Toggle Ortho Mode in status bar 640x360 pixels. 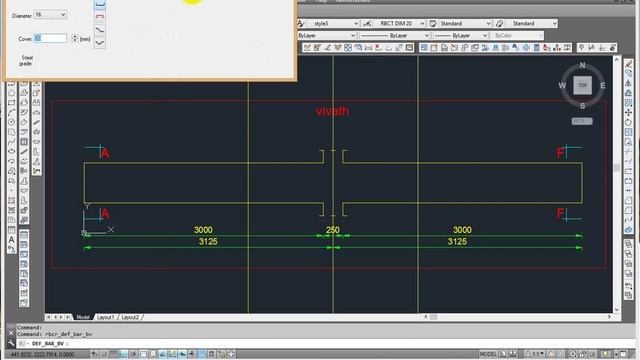pyautogui.click(x=124, y=354)
